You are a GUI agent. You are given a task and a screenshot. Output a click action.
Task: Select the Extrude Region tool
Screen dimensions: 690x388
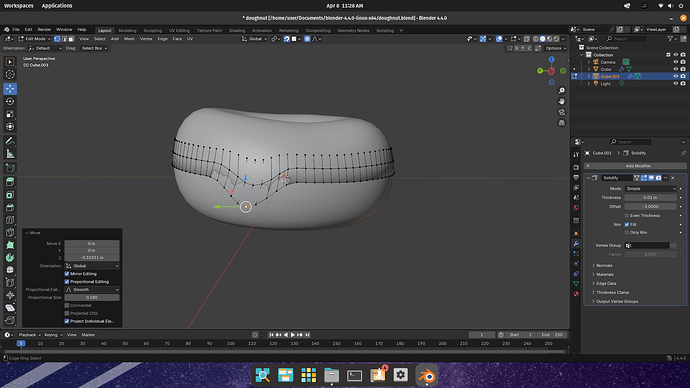[10, 182]
